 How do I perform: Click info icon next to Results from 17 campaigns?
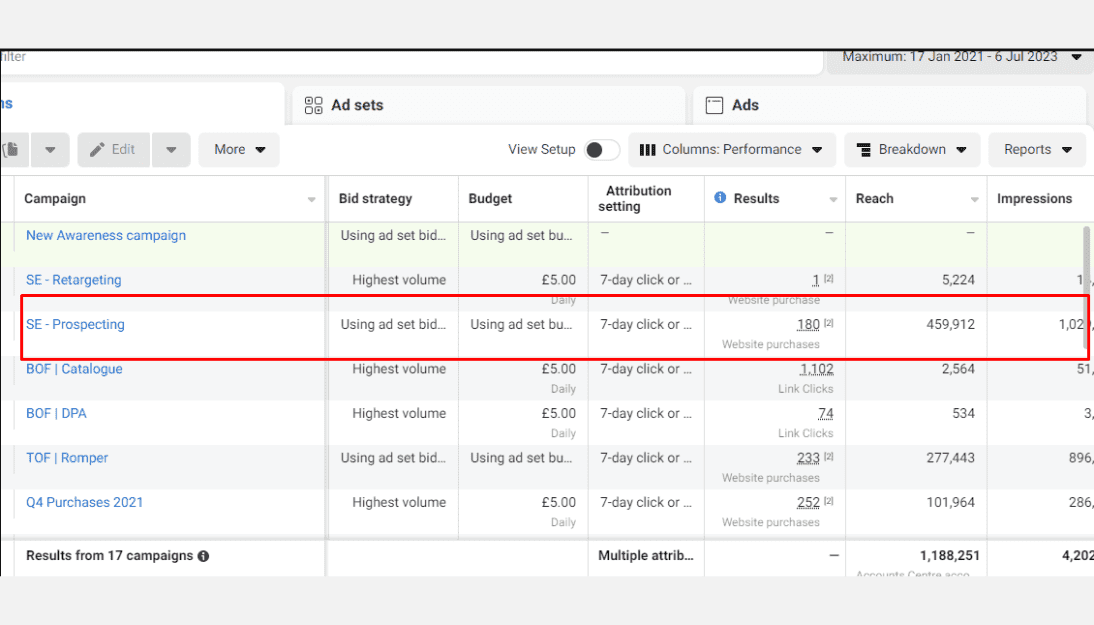tap(204, 556)
